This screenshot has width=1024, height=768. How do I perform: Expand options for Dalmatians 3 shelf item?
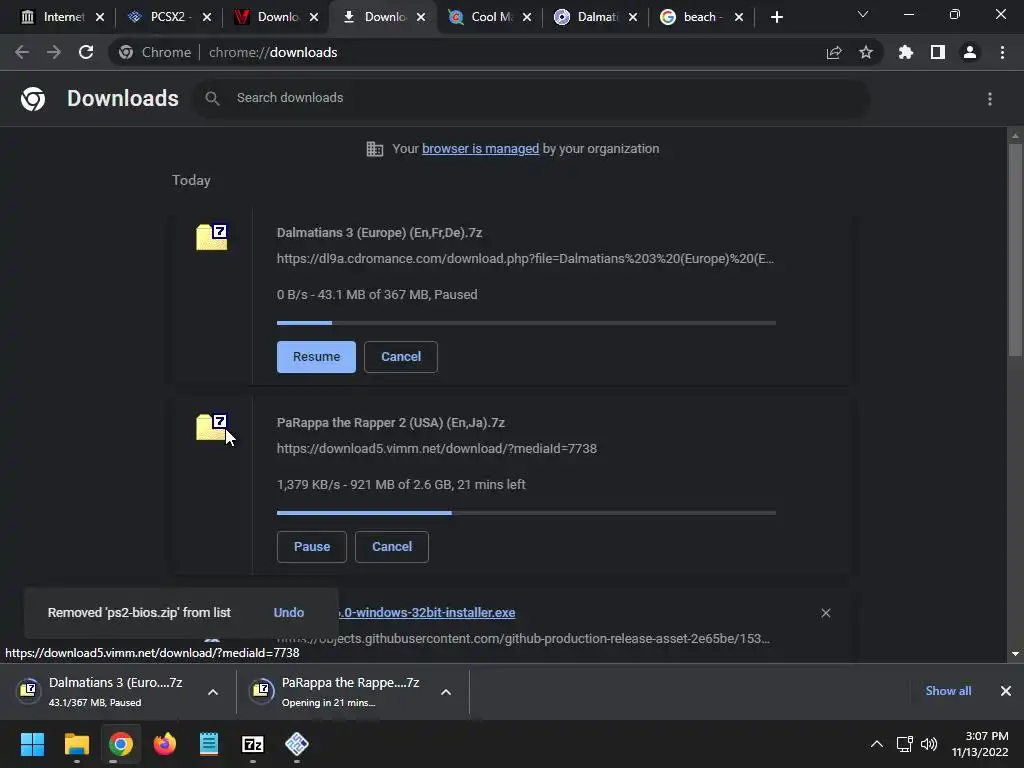[213, 692]
